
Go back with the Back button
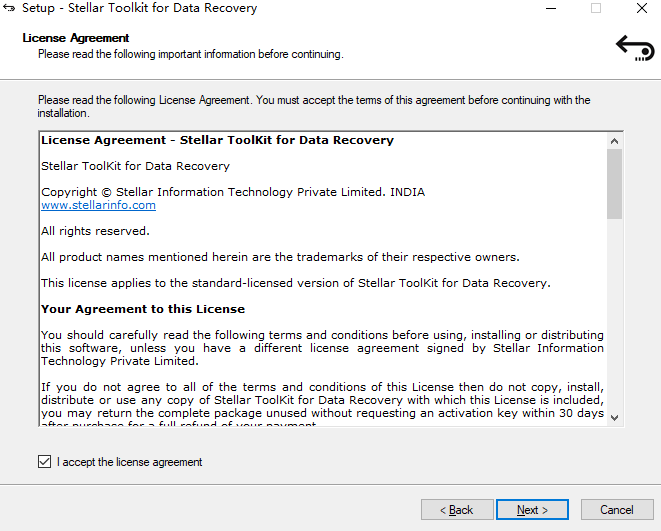tap(457, 510)
